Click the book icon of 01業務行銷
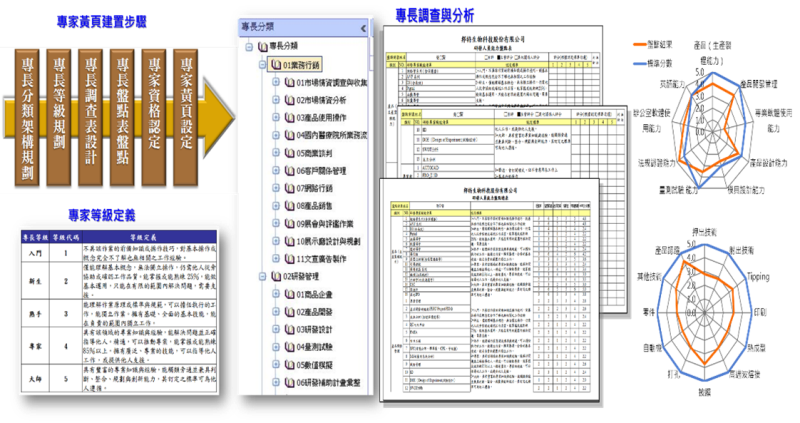This screenshot has height=423, width=800. 276,65
